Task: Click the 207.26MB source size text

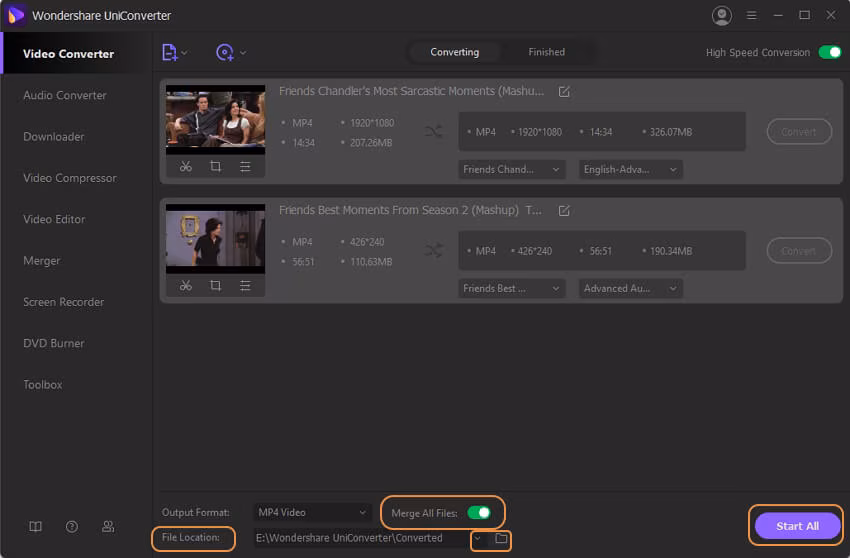Action: (371, 143)
